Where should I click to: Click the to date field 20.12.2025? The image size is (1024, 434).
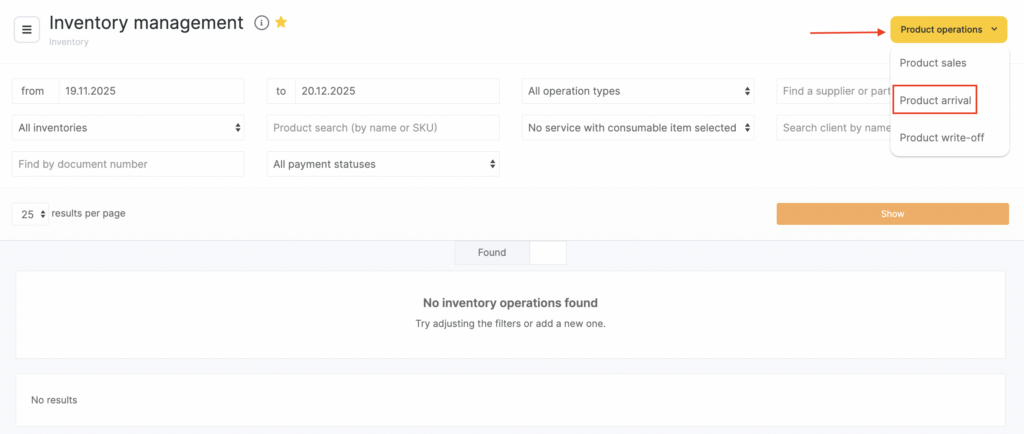pos(397,91)
